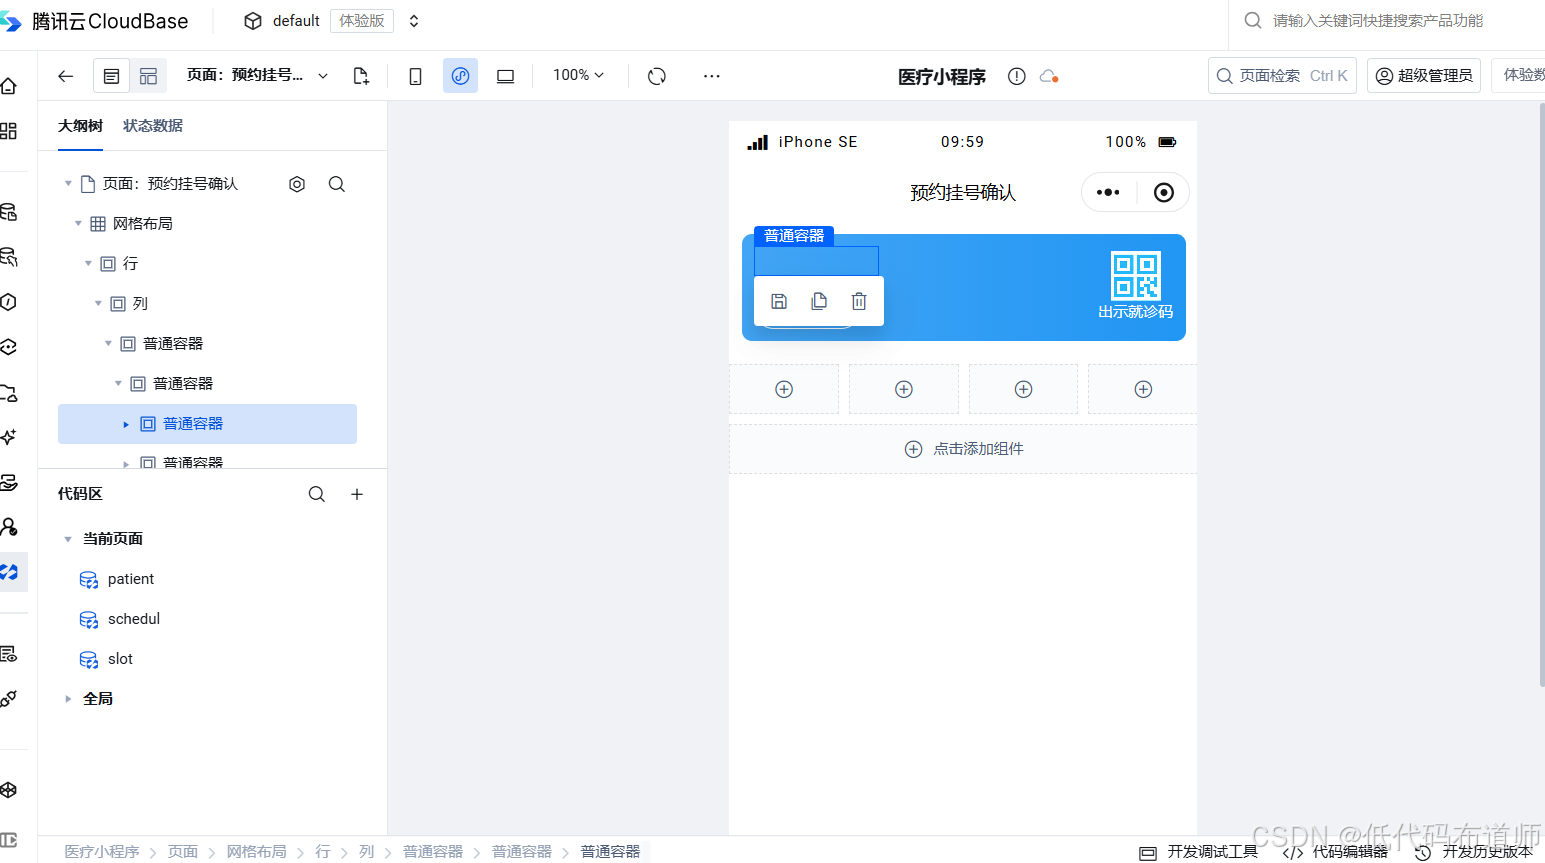Screen dimensions: 1545x863
Task: Click the 页面检索 search input field
Action: 1280,75
